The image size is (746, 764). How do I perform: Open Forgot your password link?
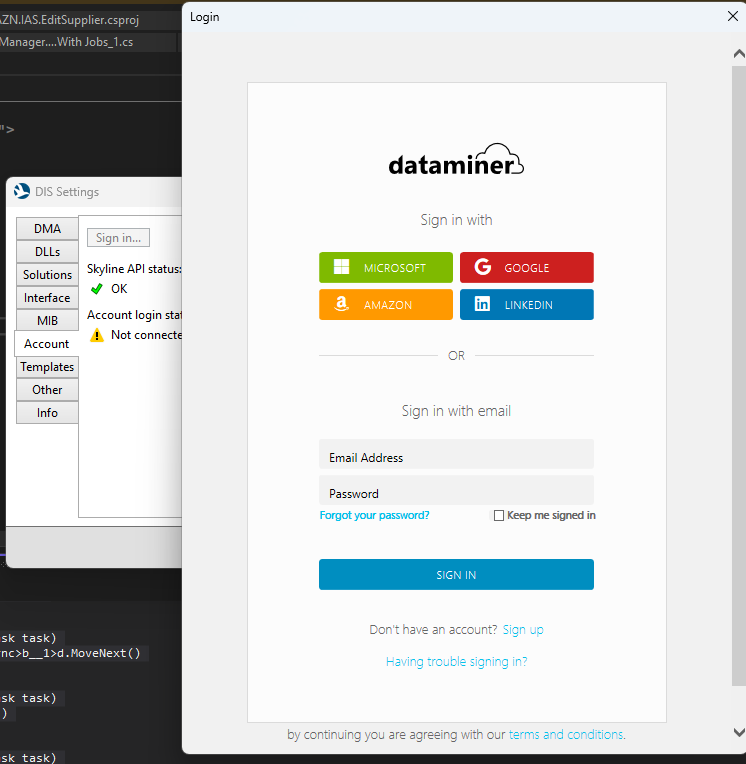click(x=374, y=516)
